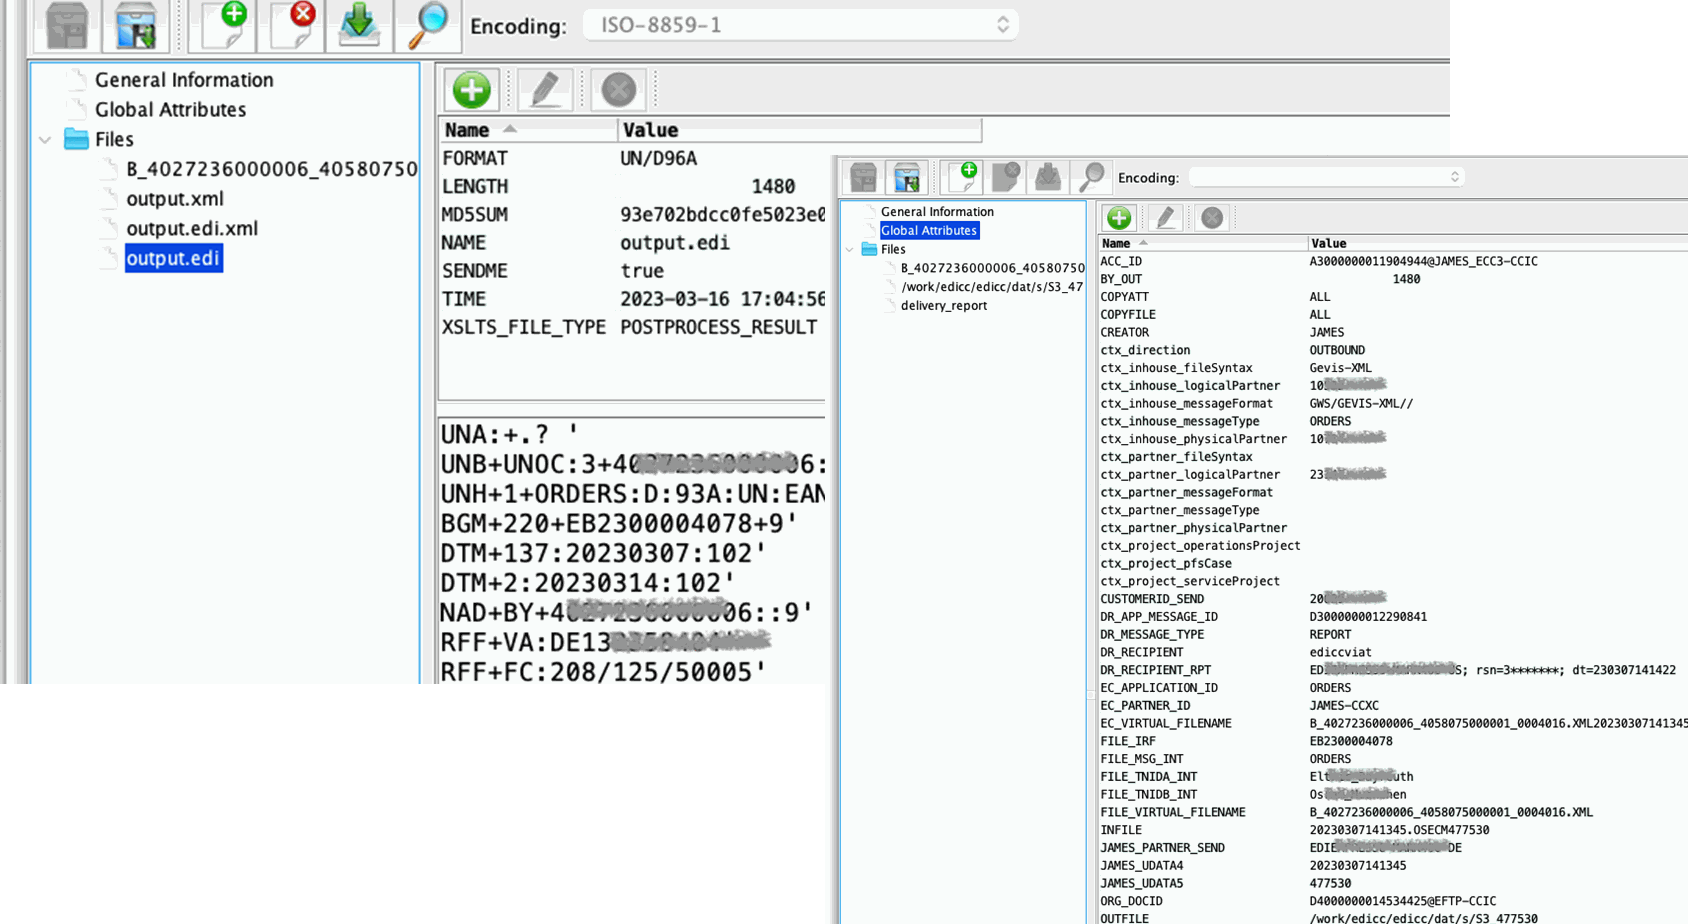Click the SENDME attribute row
The height and width of the screenshot is (924, 1688).
[633, 270]
